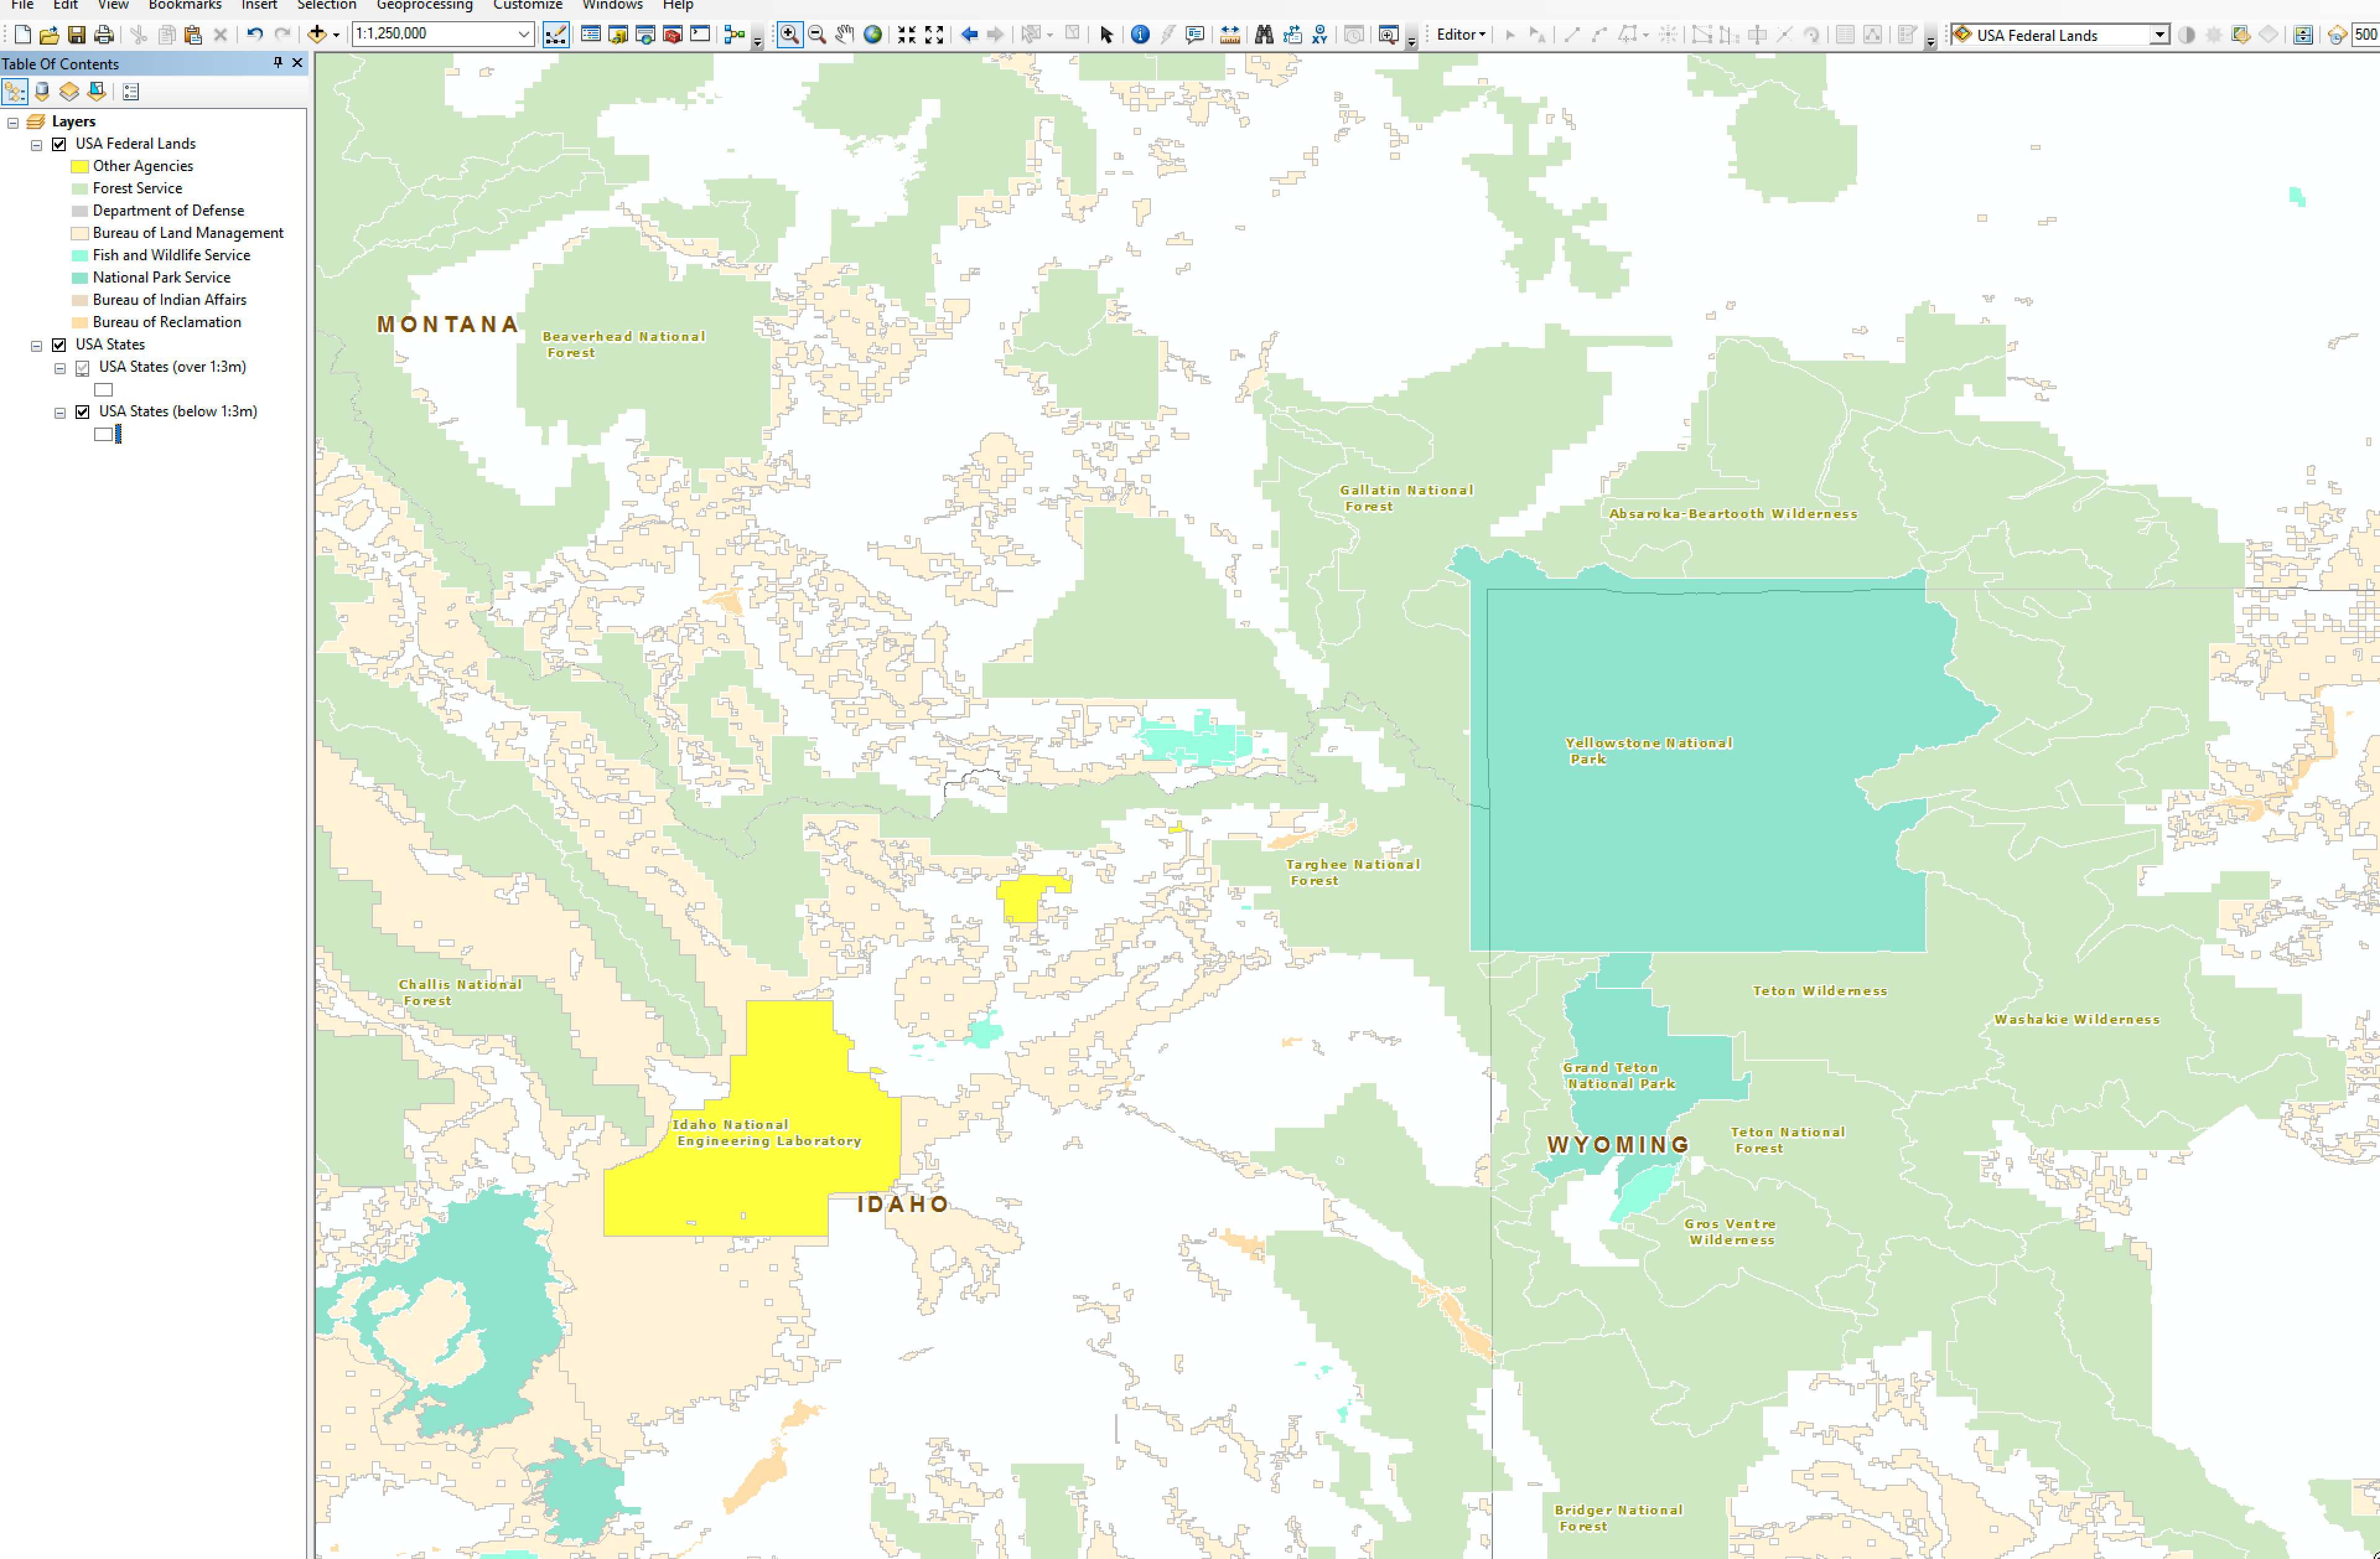Select the Zoom In tool

click(789, 35)
